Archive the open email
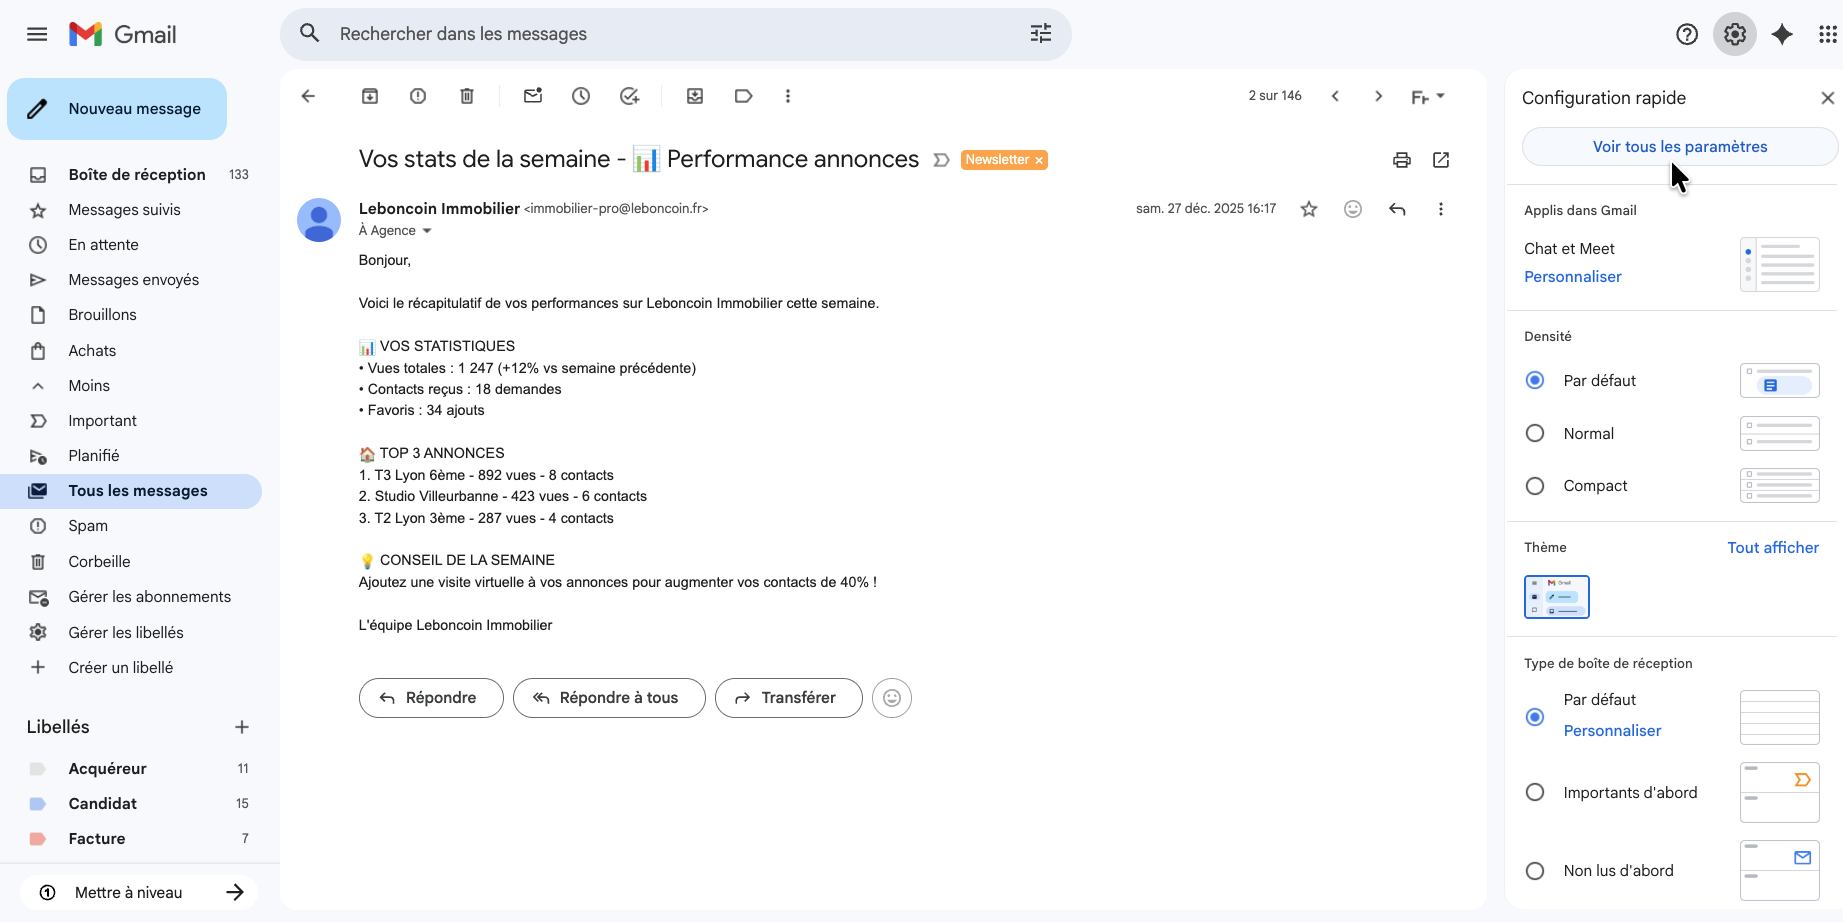This screenshot has height=922, width=1843. 370,96
